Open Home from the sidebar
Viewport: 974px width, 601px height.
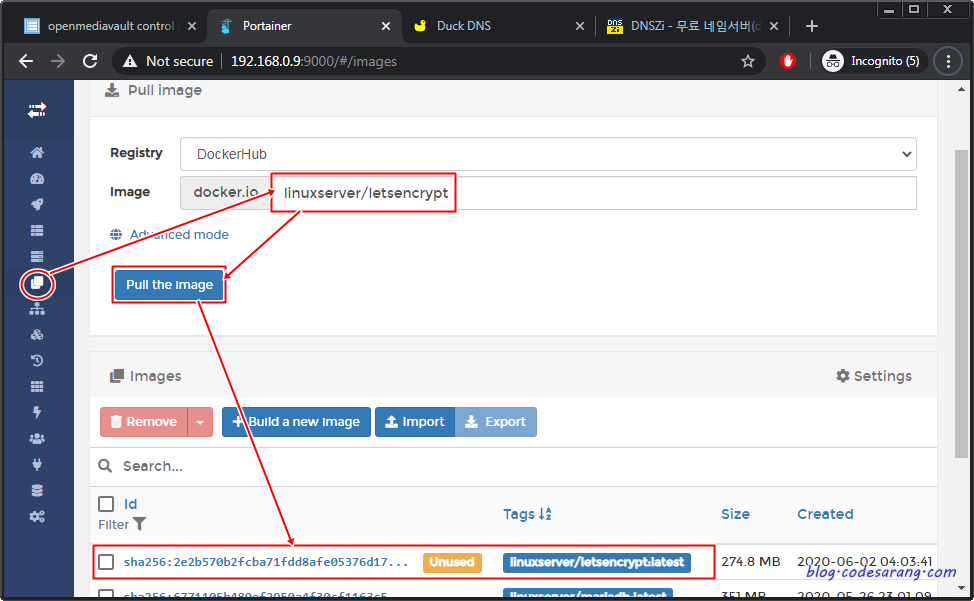coord(37,153)
